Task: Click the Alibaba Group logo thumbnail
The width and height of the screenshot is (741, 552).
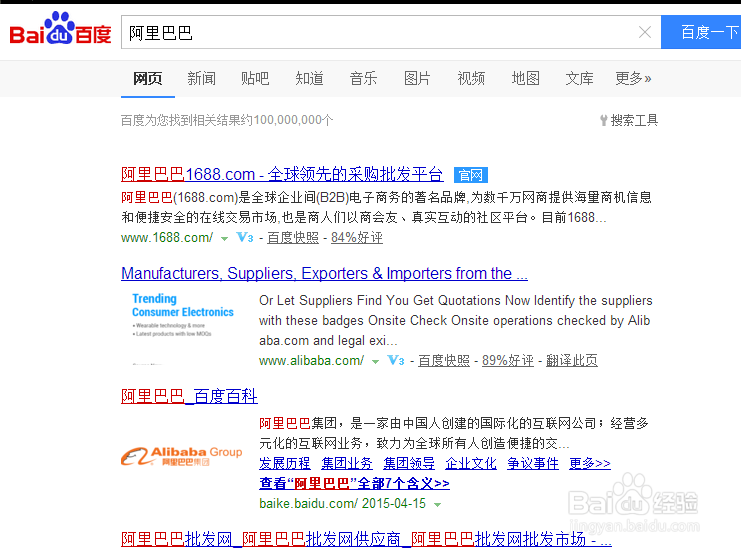Action: [x=181, y=456]
